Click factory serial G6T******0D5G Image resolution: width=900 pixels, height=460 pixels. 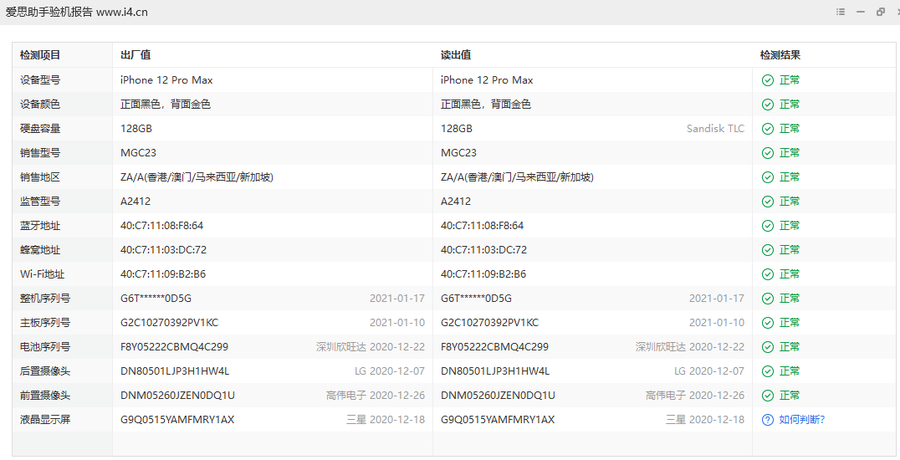click(156, 299)
